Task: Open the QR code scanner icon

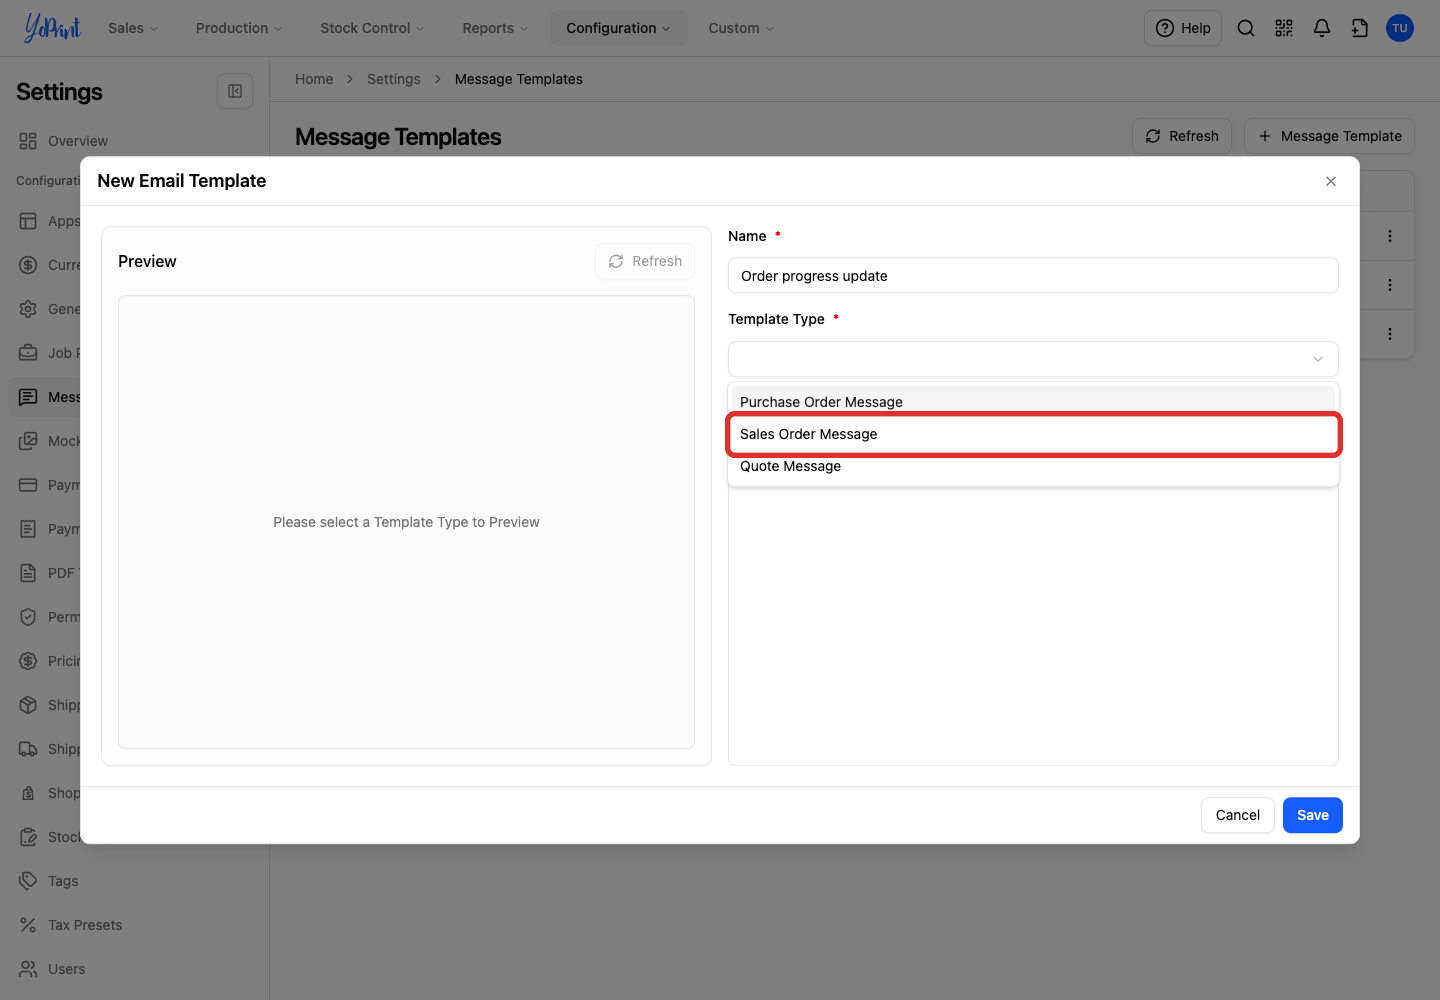Action: click(1284, 28)
